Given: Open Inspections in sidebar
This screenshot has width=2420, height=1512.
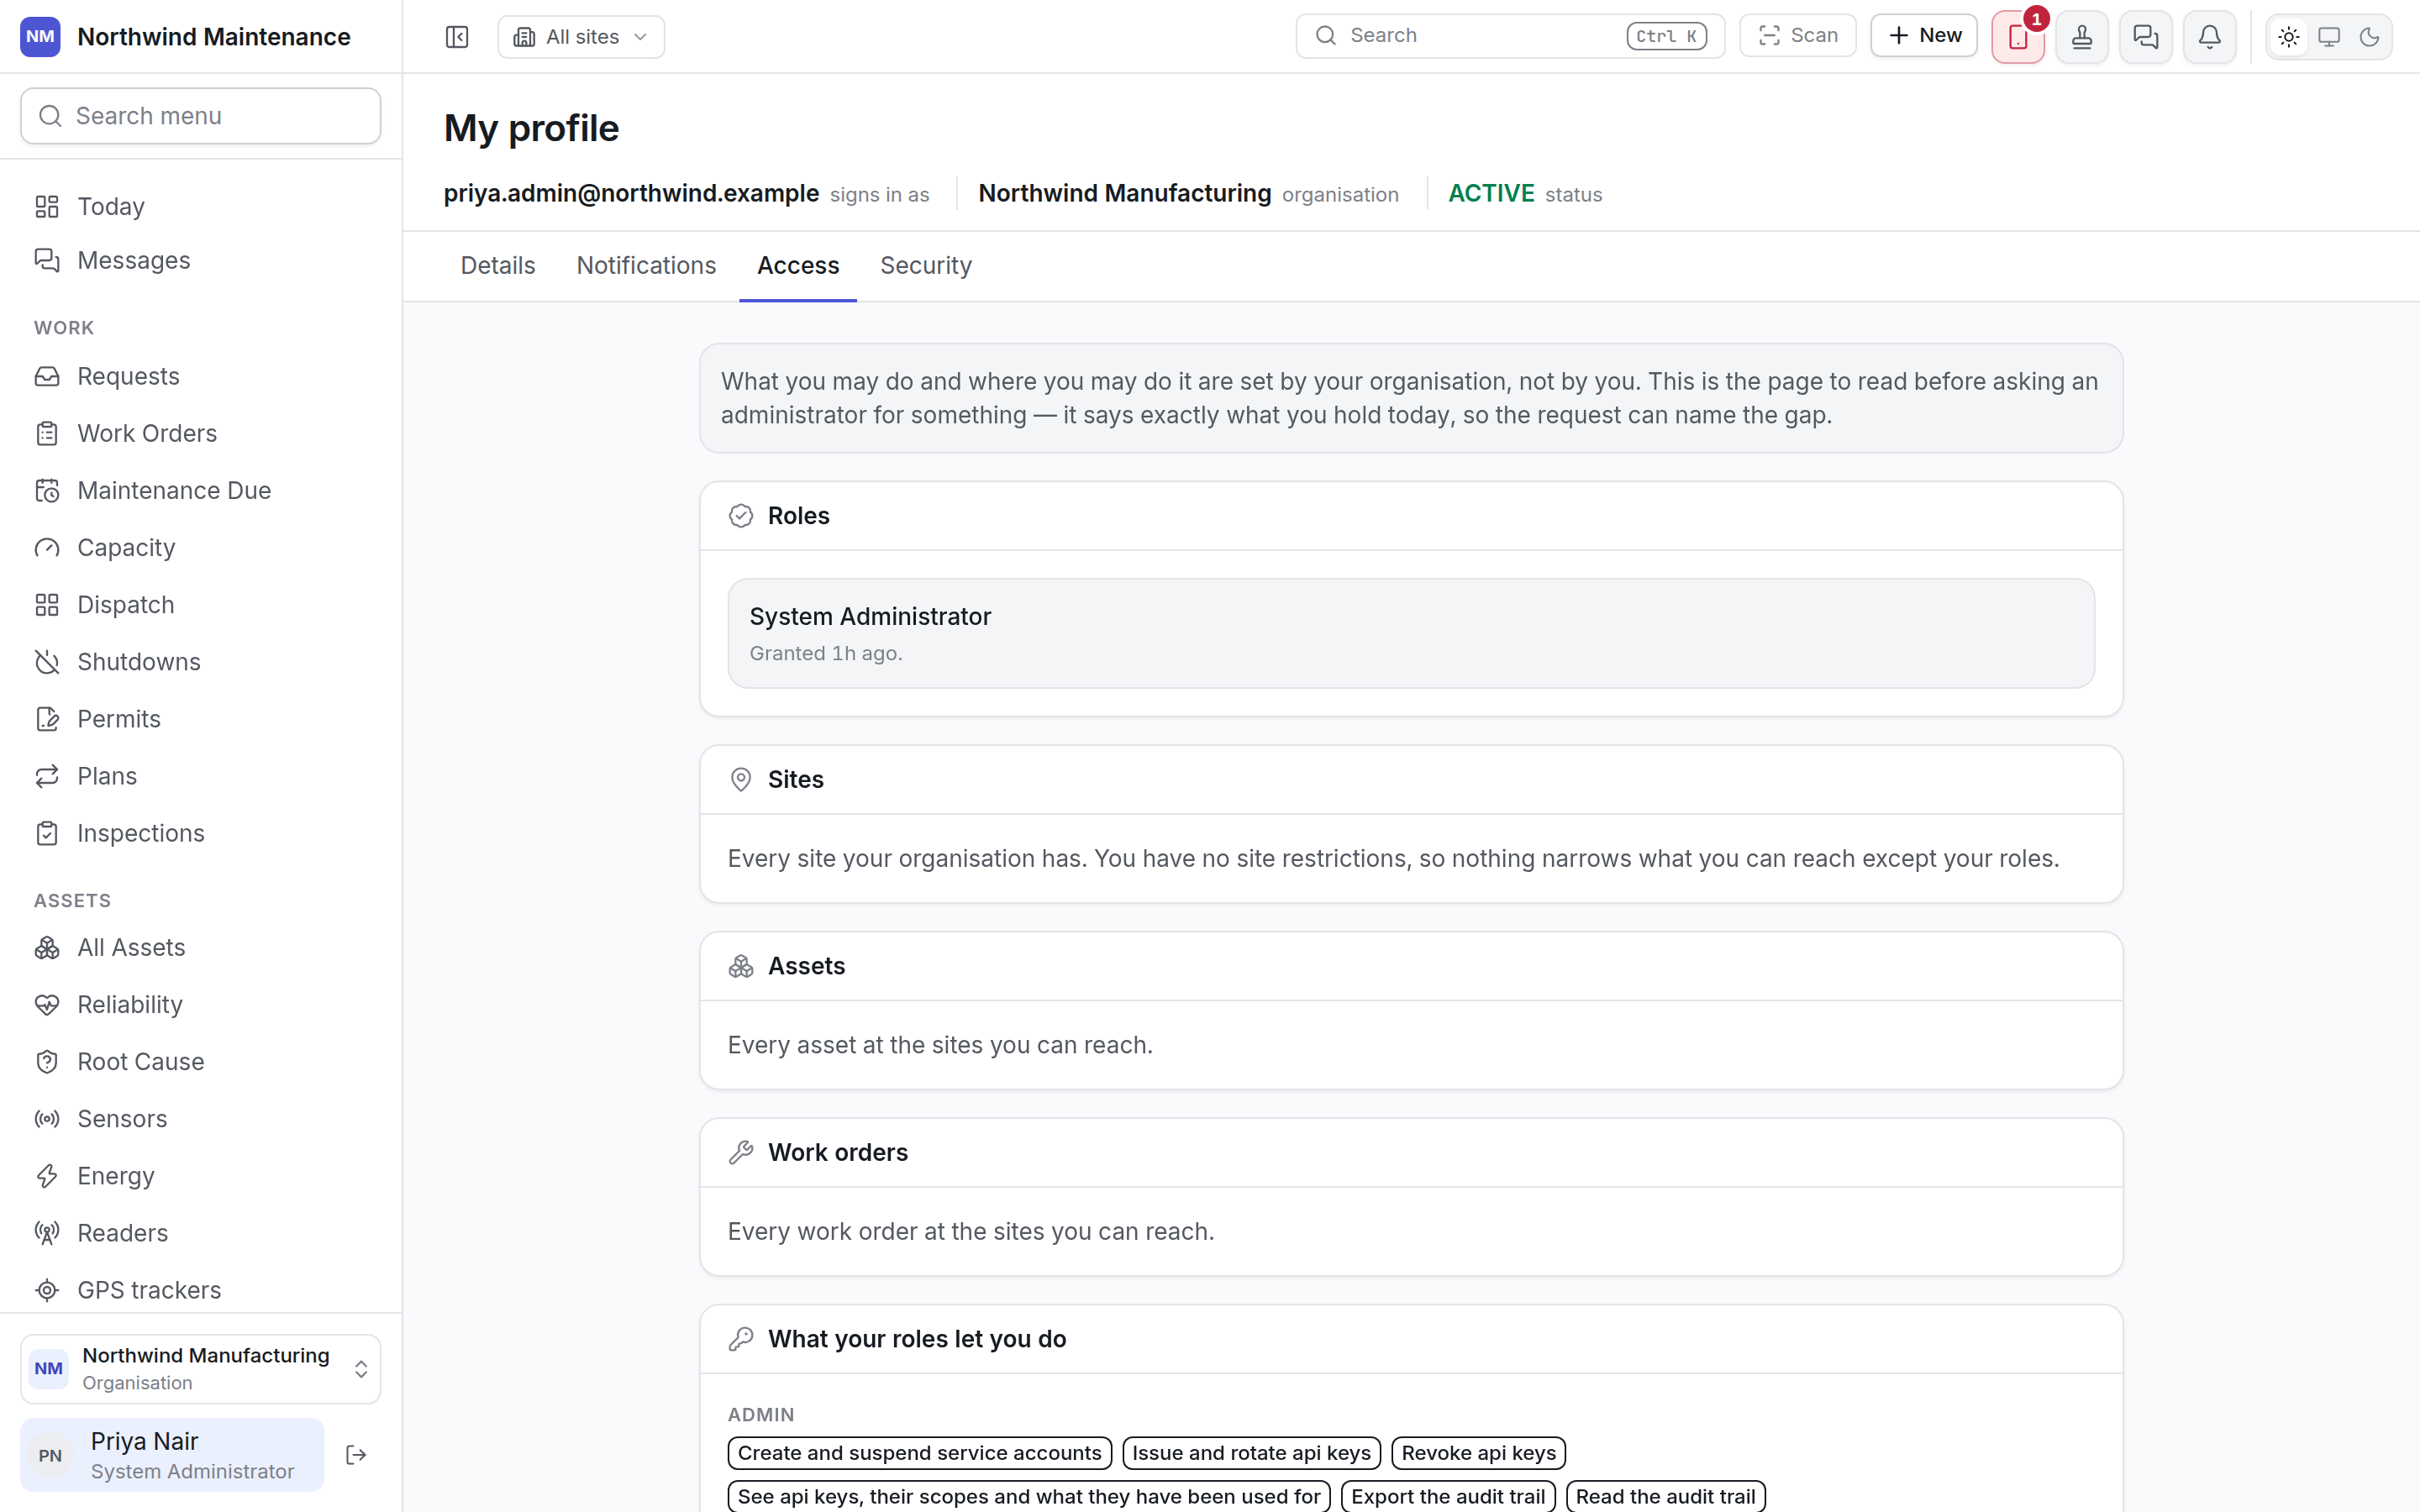Looking at the screenshot, I should (201, 833).
